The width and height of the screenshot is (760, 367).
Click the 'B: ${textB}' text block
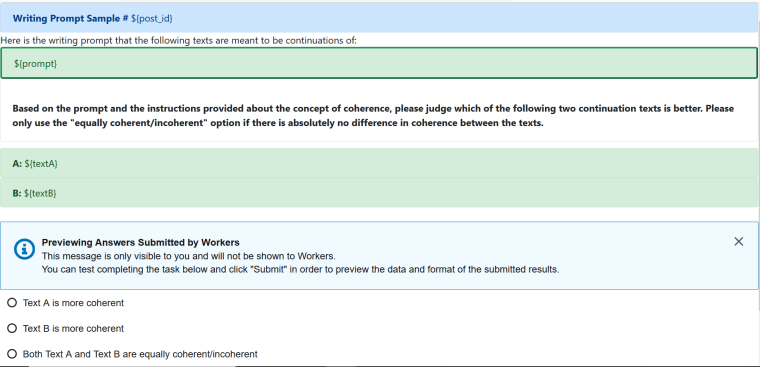click(379, 193)
